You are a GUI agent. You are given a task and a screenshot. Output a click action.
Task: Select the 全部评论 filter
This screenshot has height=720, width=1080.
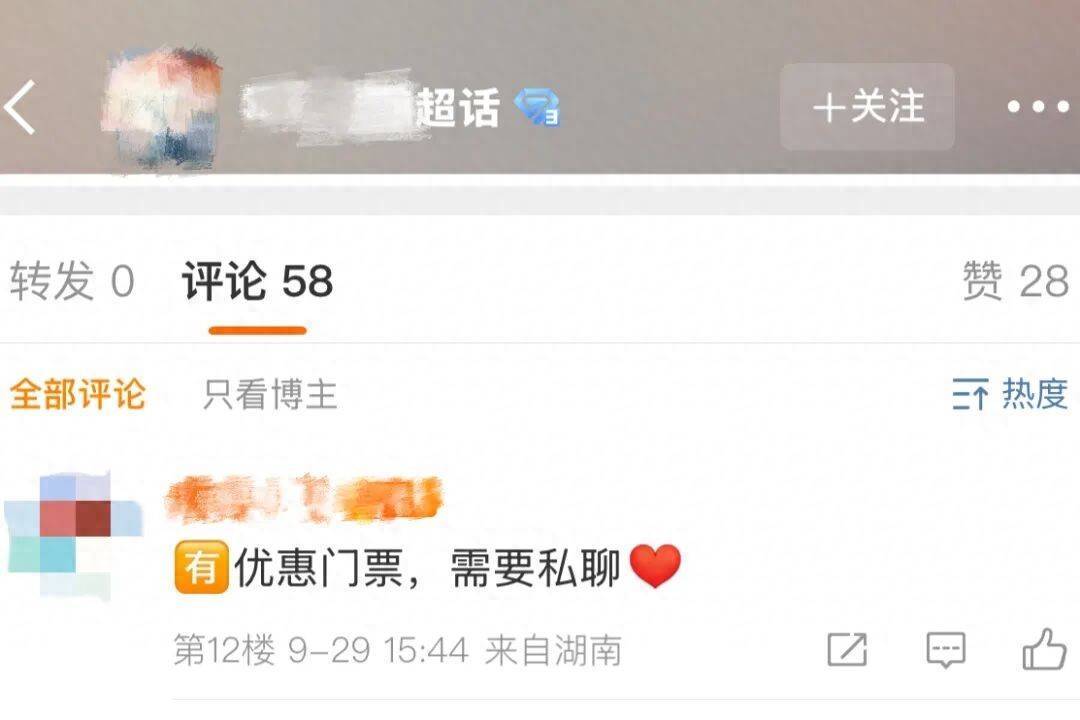[x=78, y=395]
